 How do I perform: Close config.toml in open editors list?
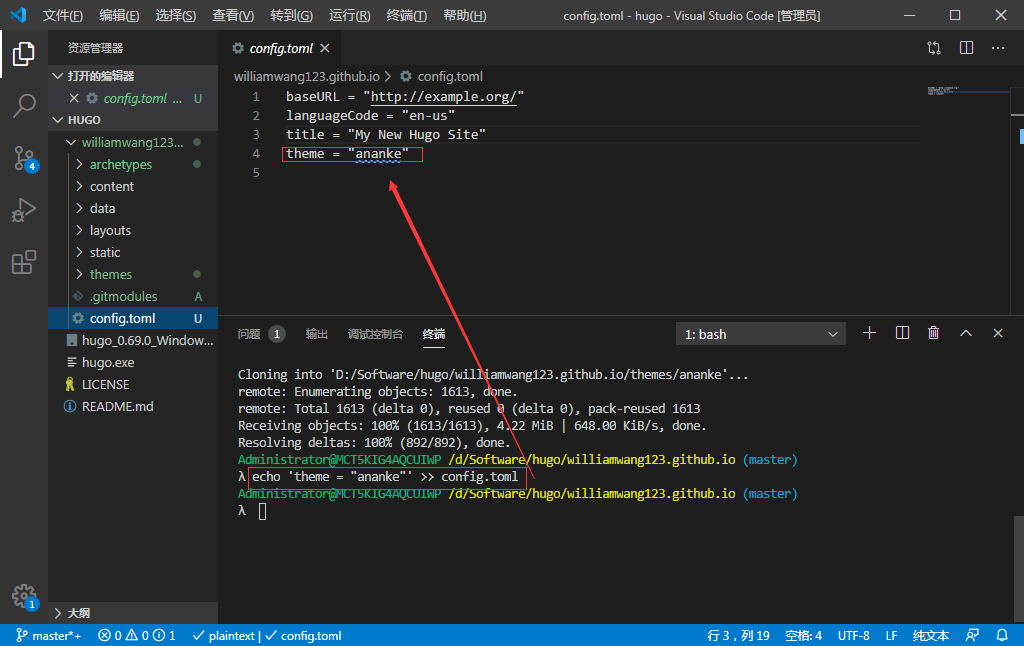74,98
